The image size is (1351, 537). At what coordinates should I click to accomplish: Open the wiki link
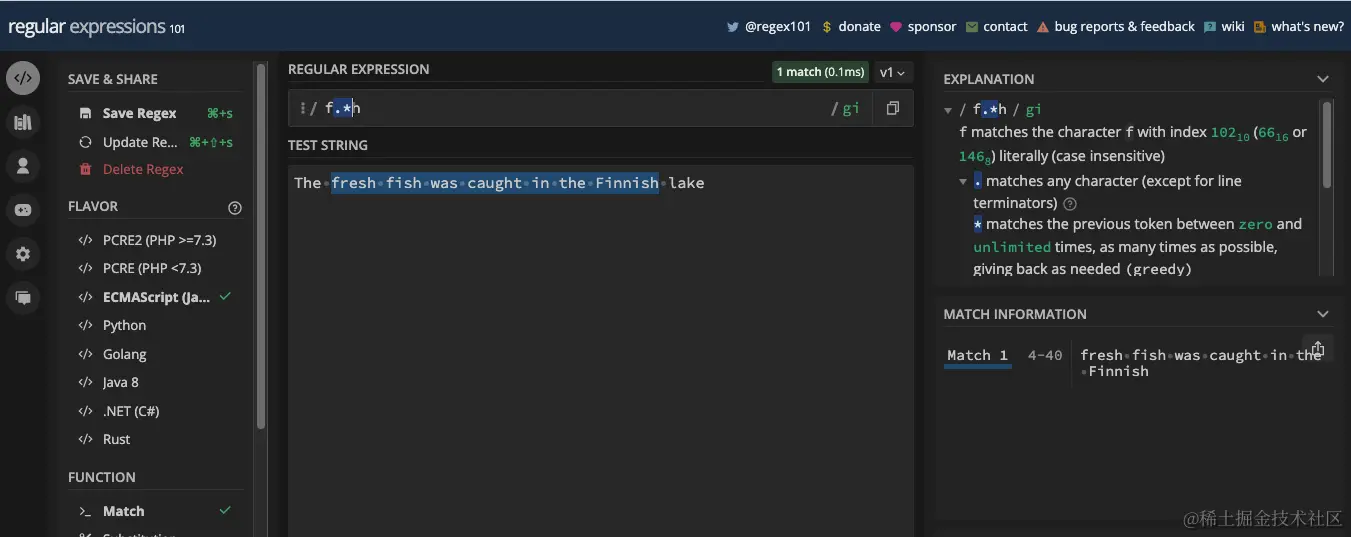[1224, 27]
